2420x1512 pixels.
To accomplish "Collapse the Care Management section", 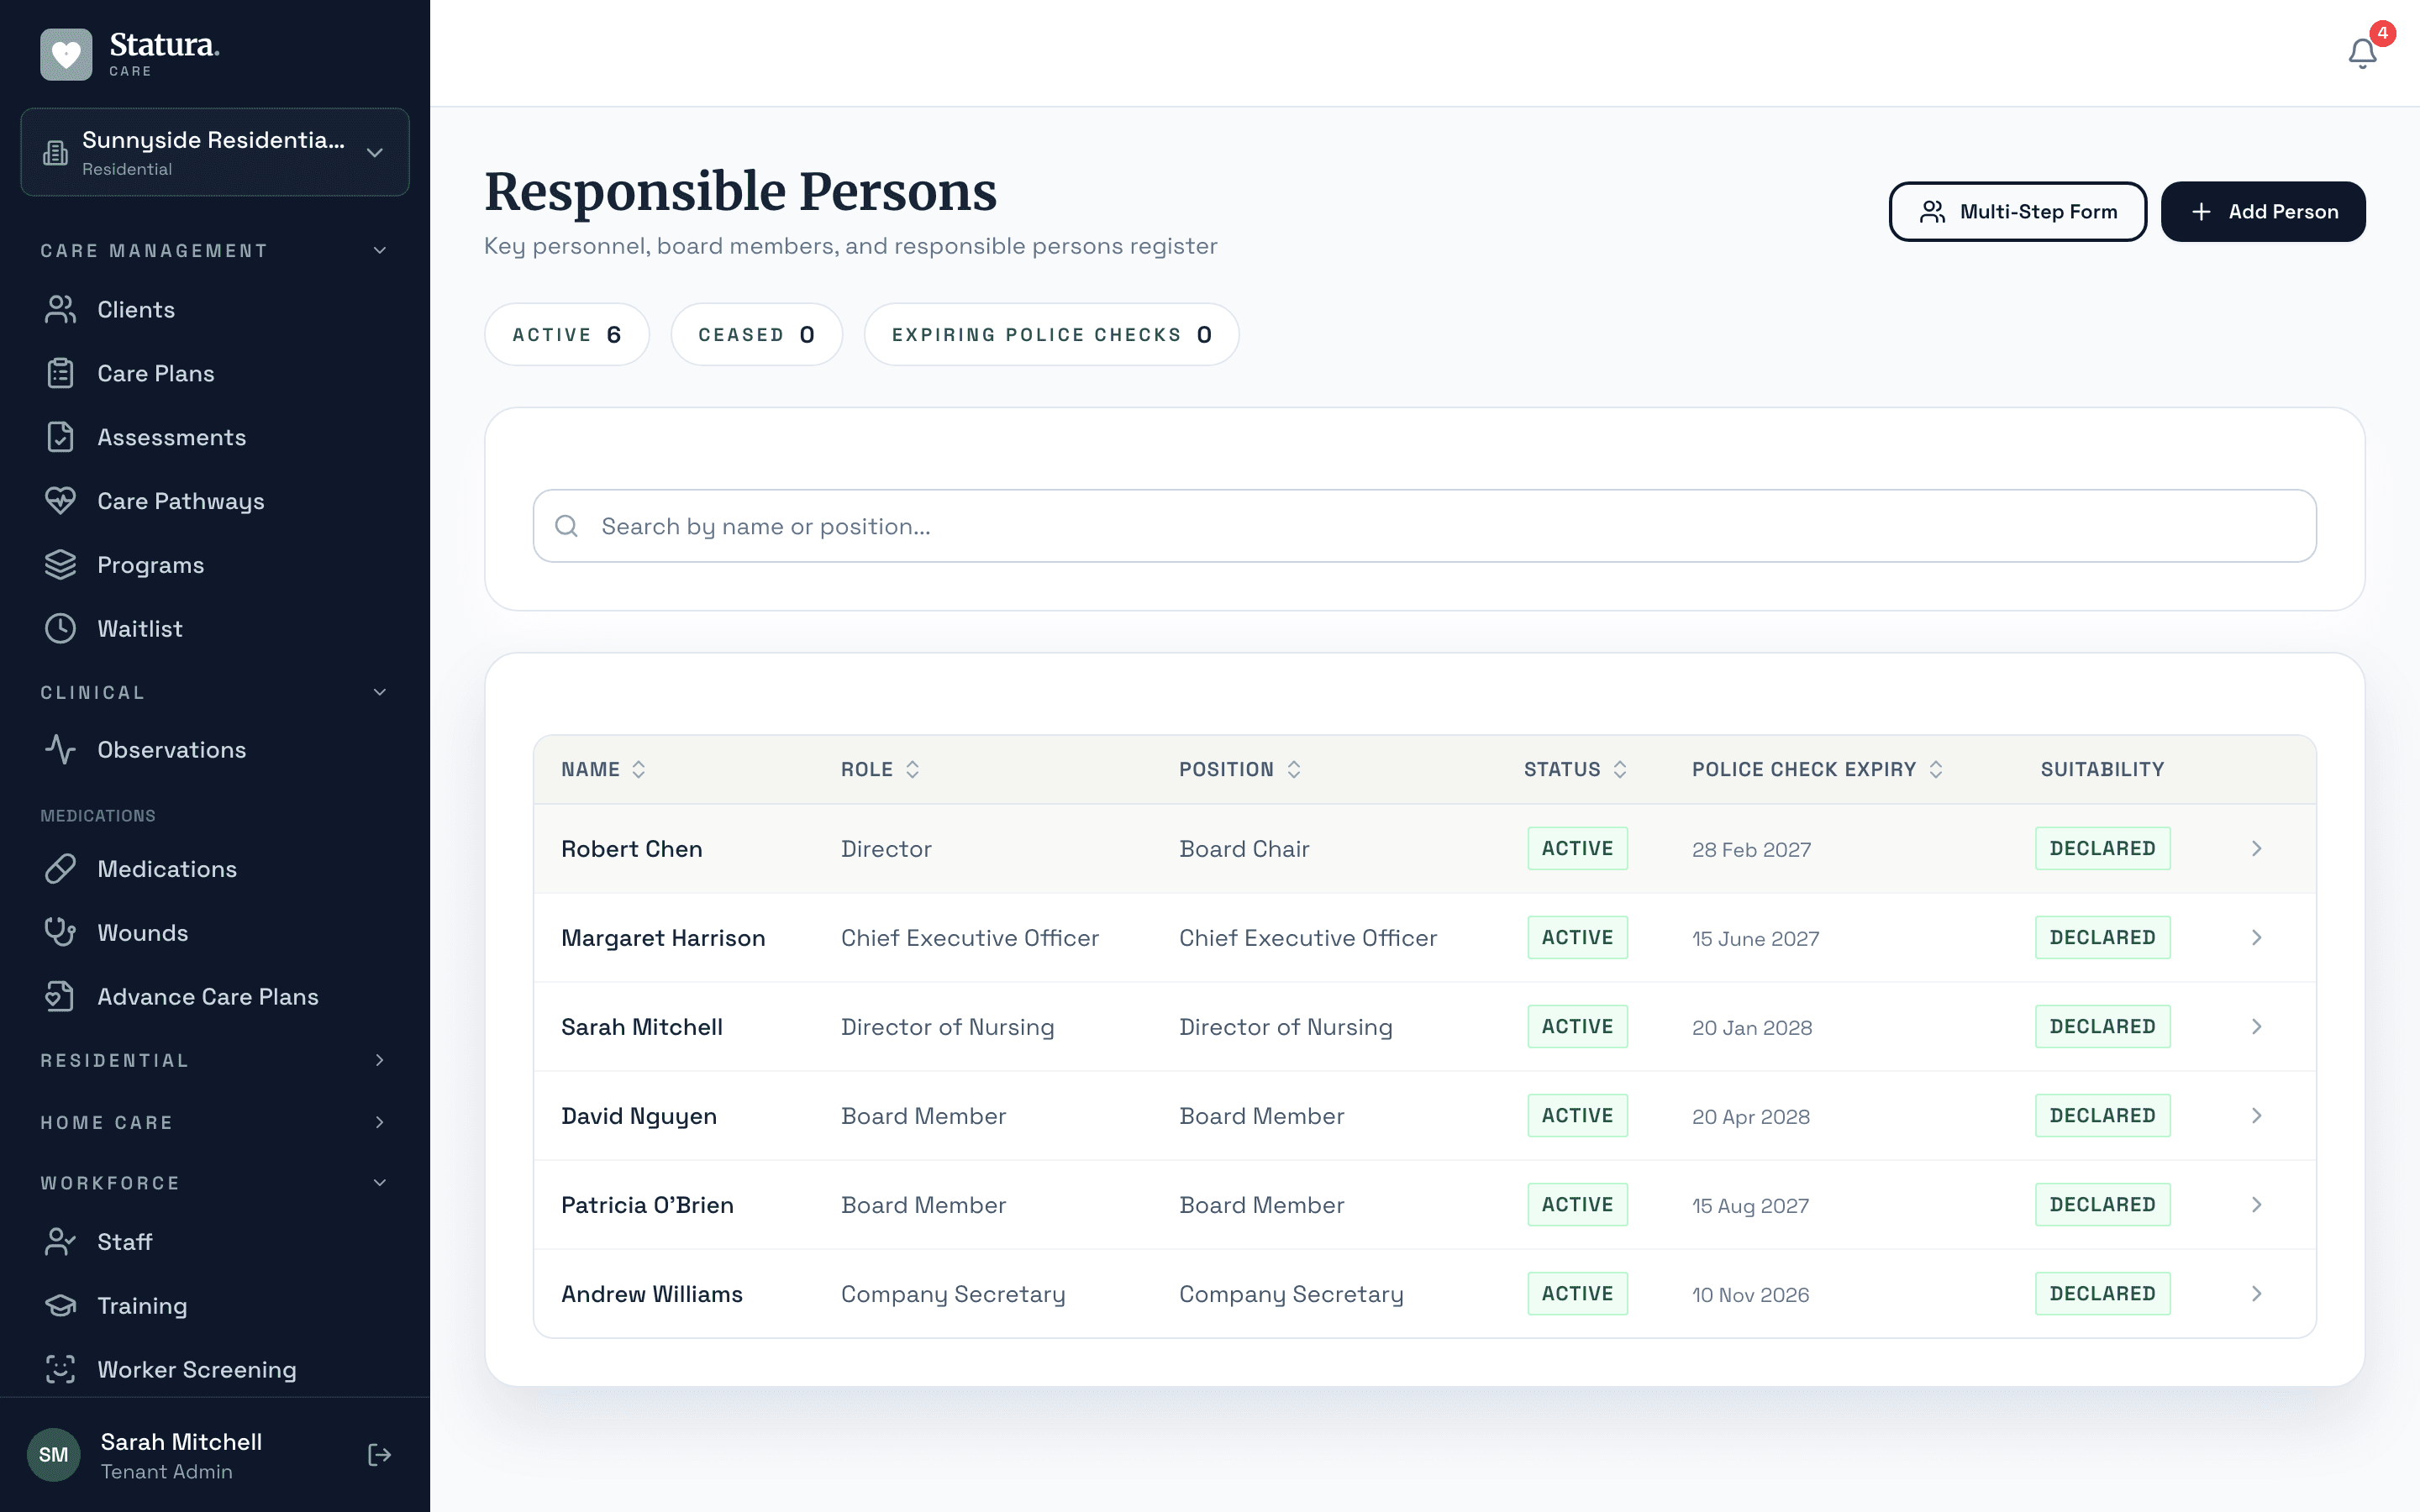I will (x=379, y=250).
